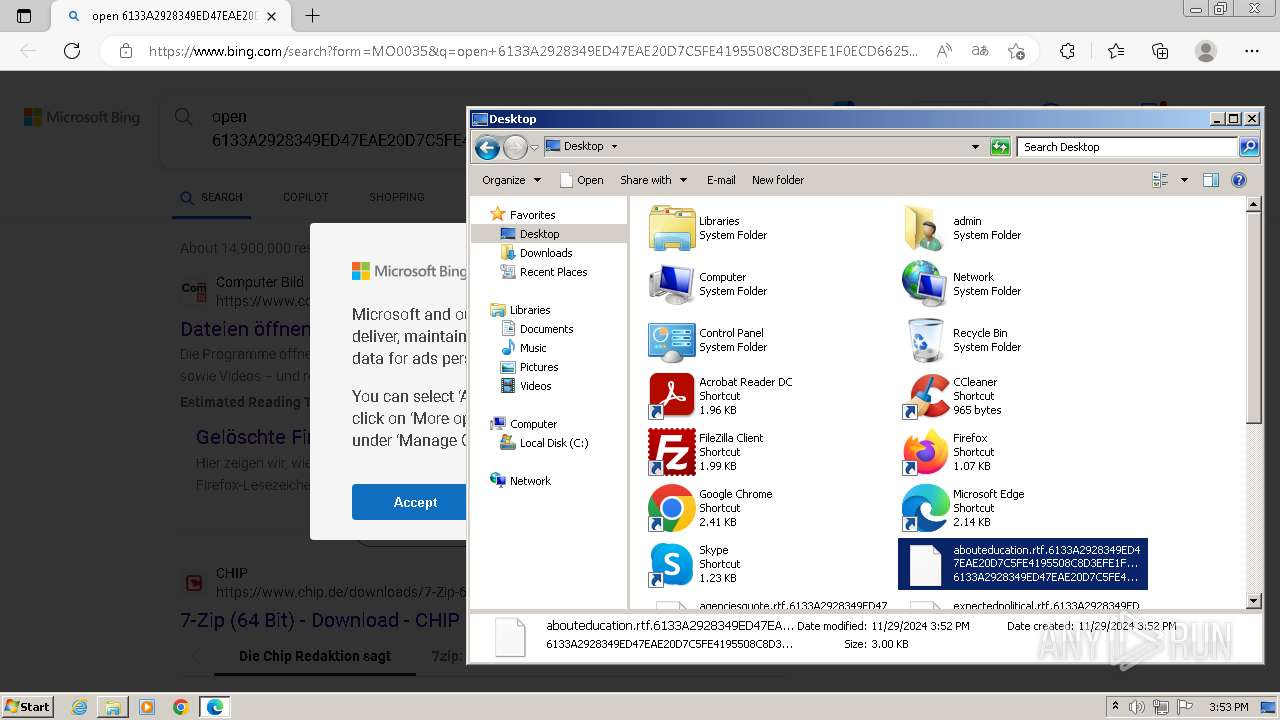Viewport: 1280px width, 720px height.
Task: Expand the Desktop breadcrumb arrow
Action: pyautogui.click(x=614, y=146)
